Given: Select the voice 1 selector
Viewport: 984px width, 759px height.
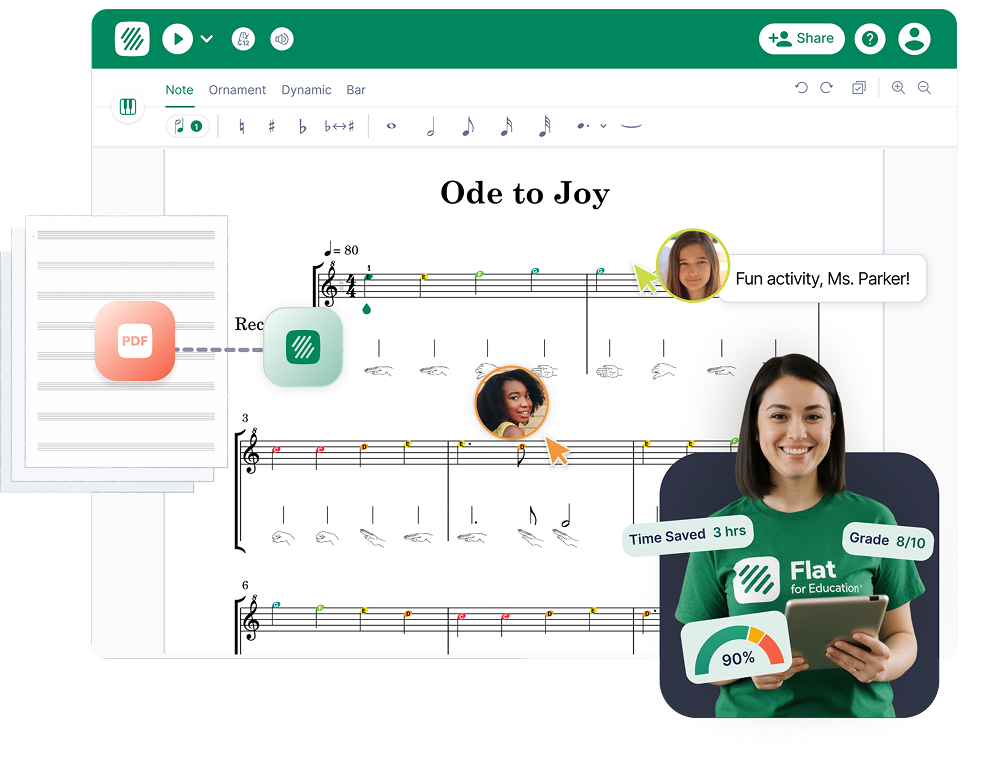Looking at the screenshot, I should 187,126.
